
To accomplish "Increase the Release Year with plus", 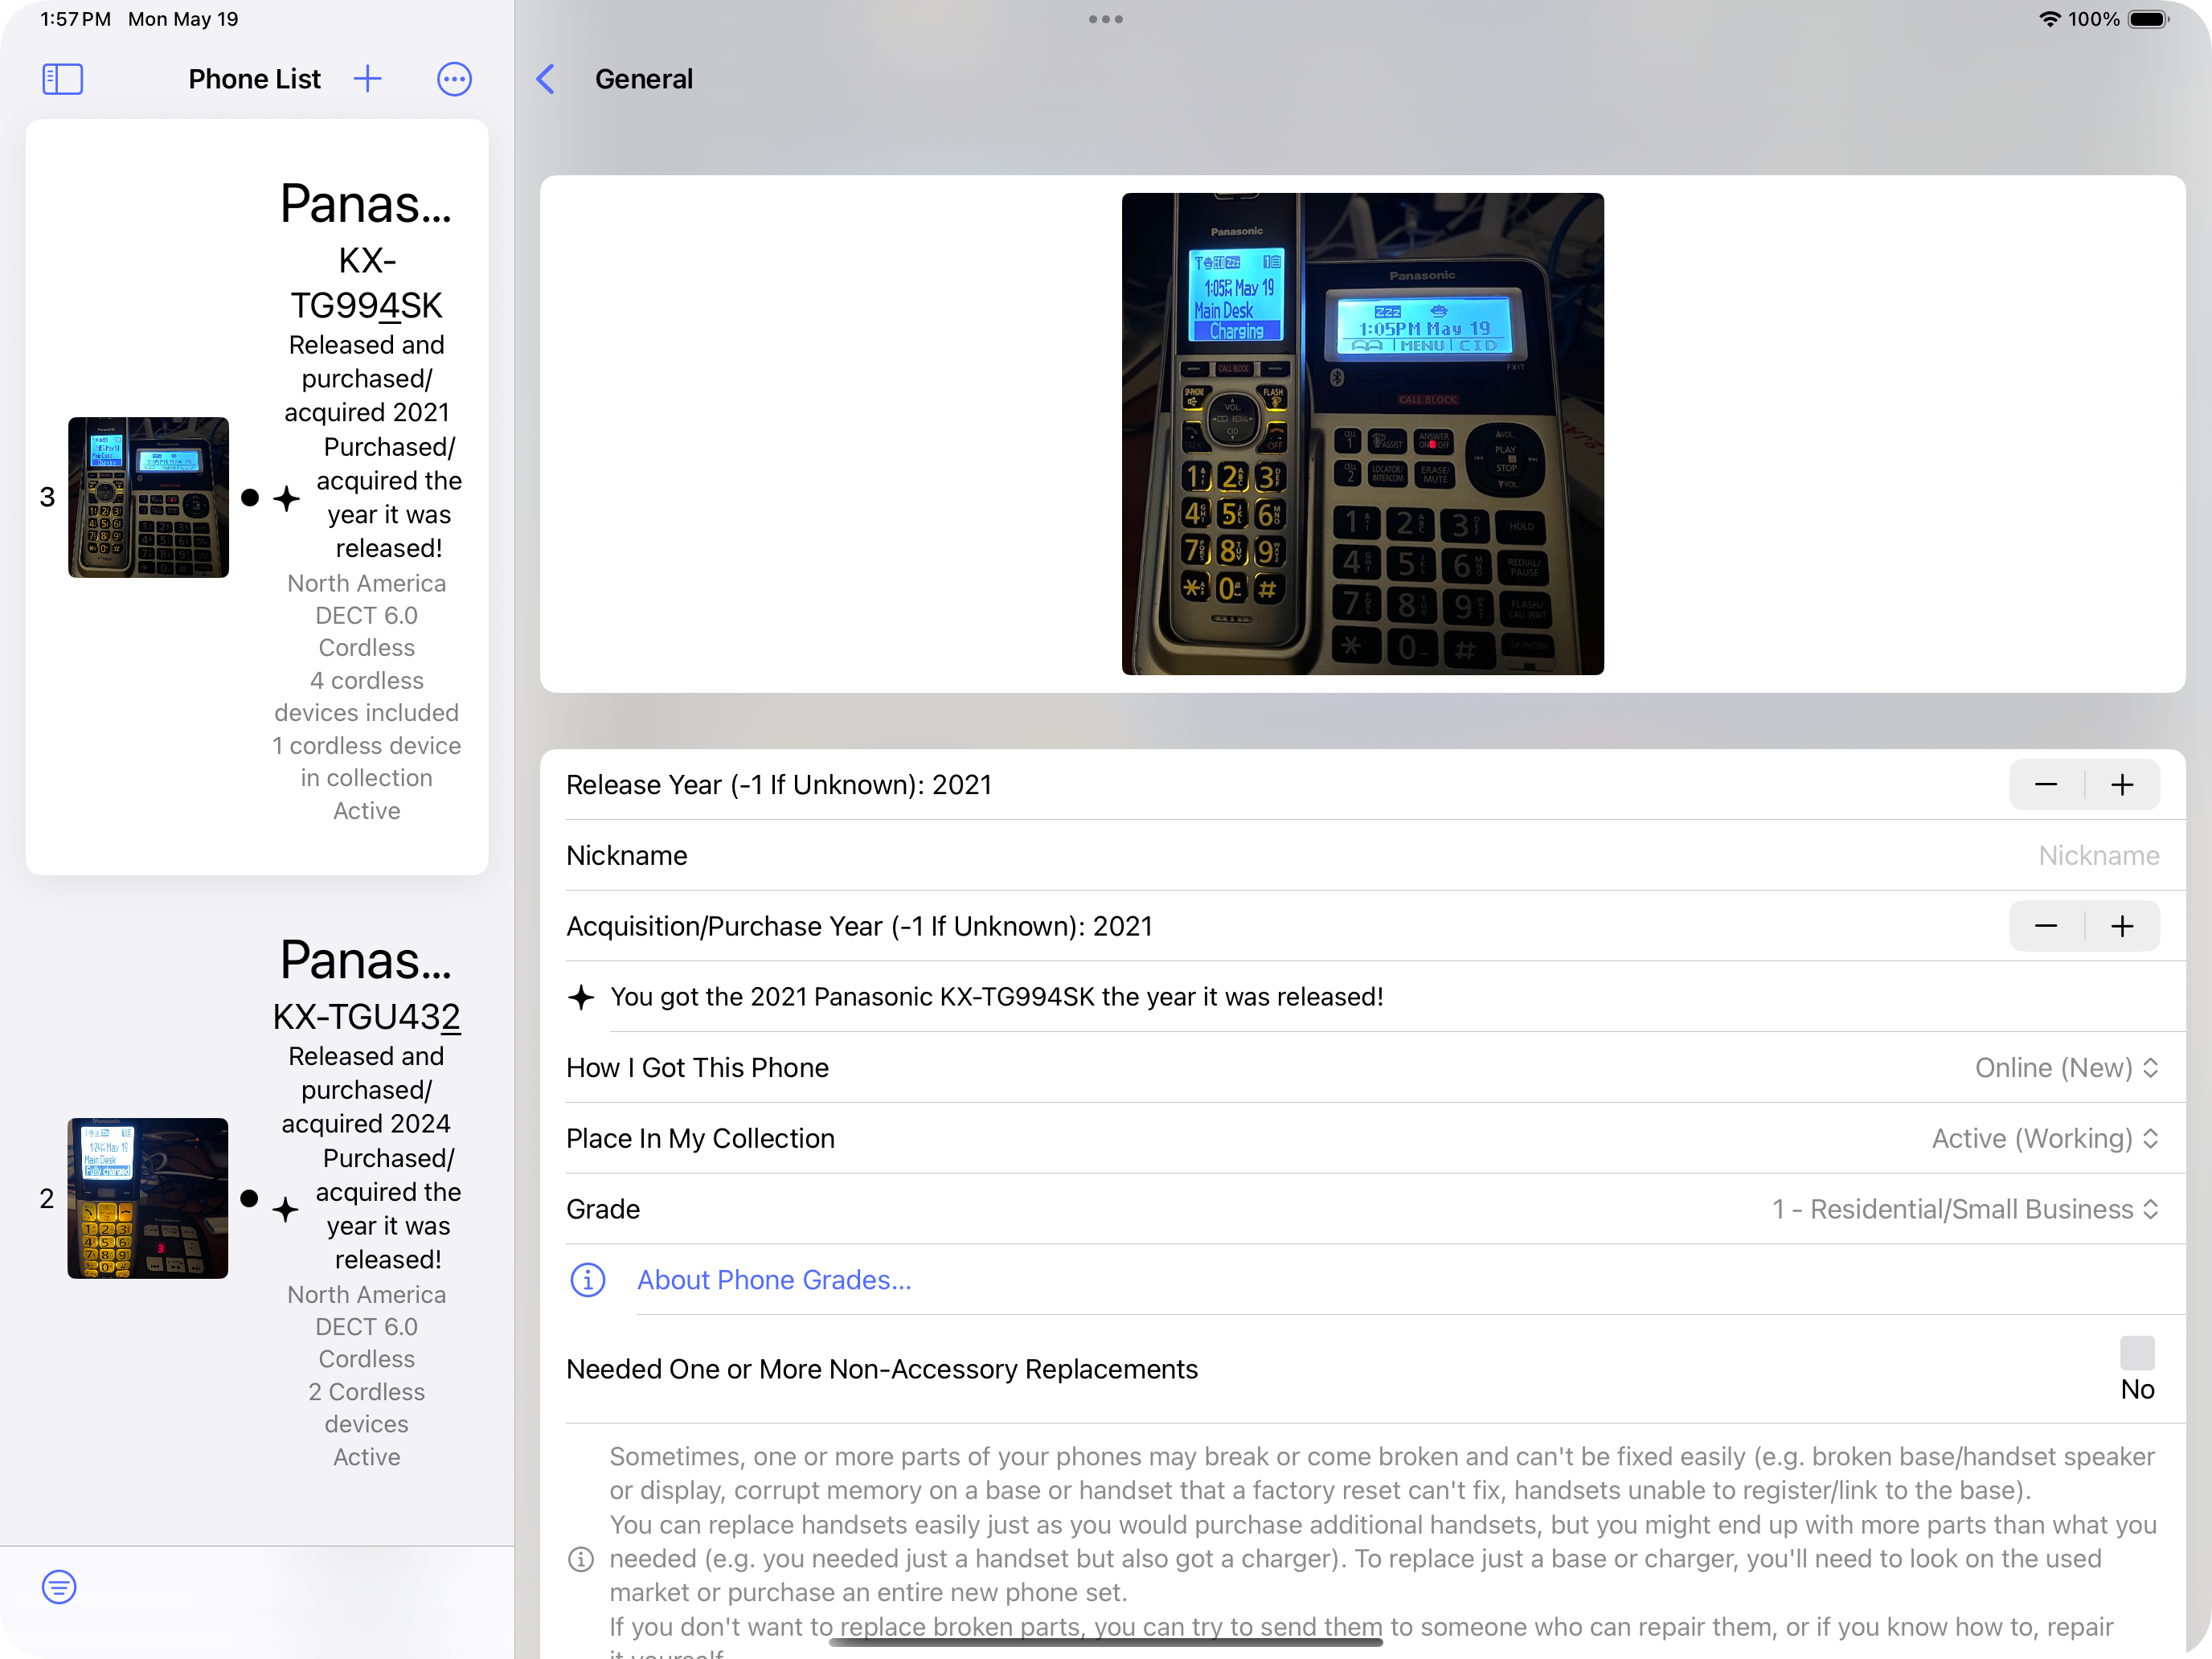I will [x=2122, y=785].
